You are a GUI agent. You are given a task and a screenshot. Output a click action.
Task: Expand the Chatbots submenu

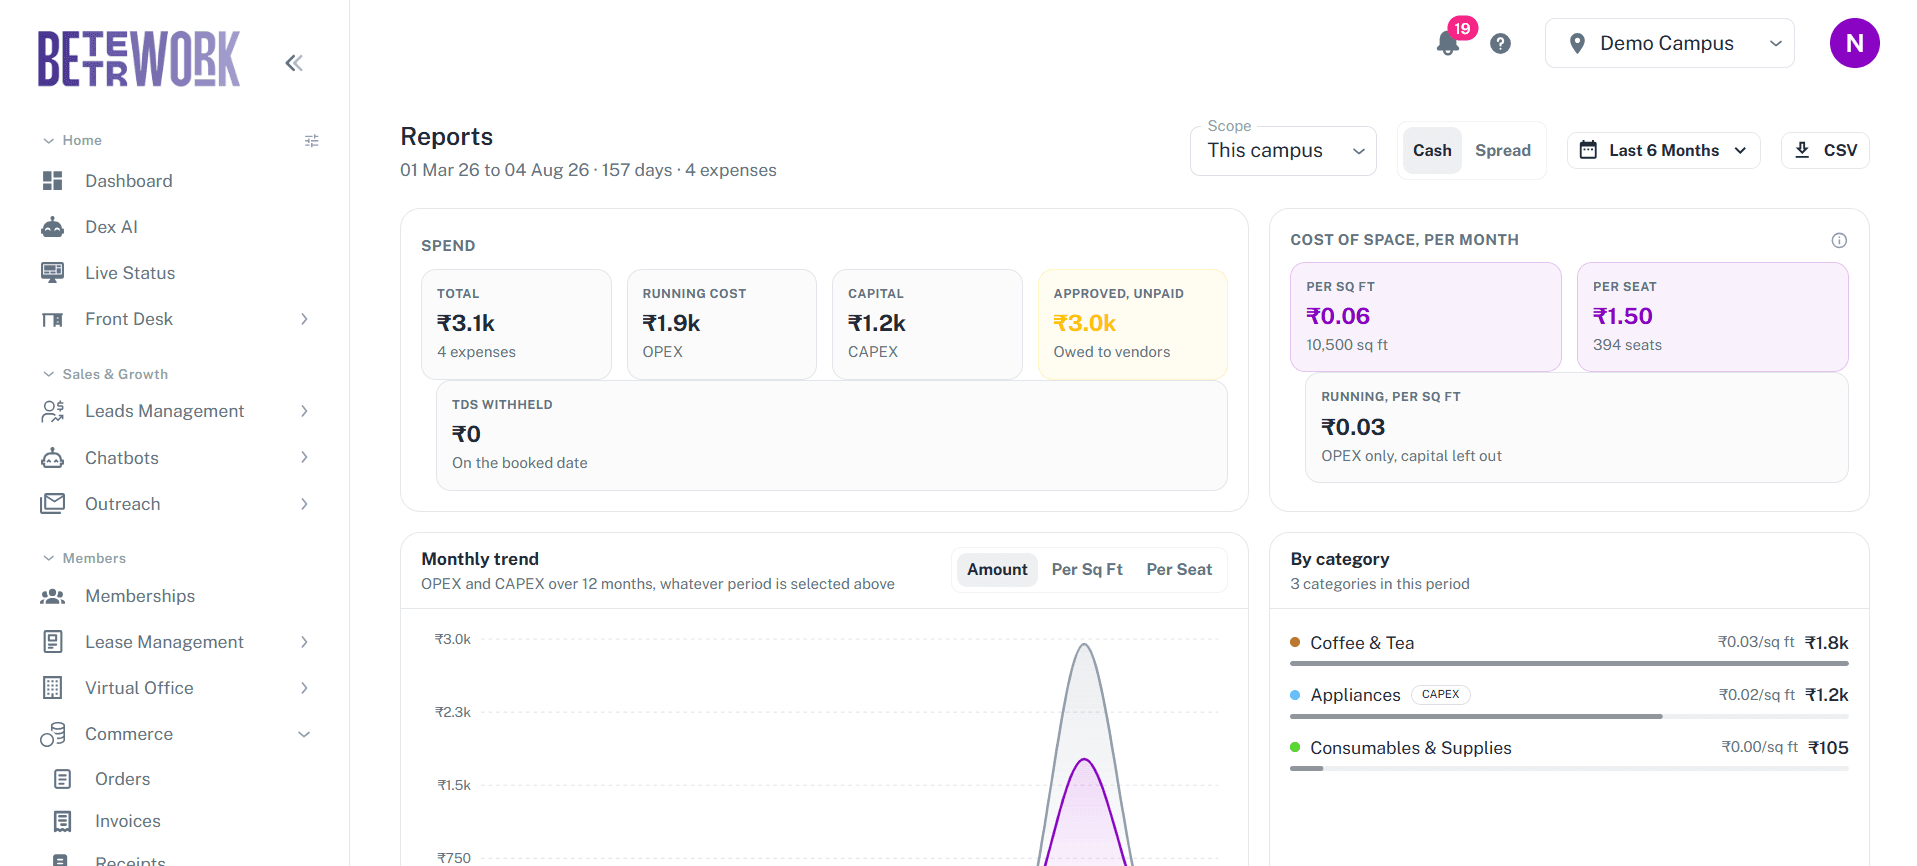click(x=305, y=458)
